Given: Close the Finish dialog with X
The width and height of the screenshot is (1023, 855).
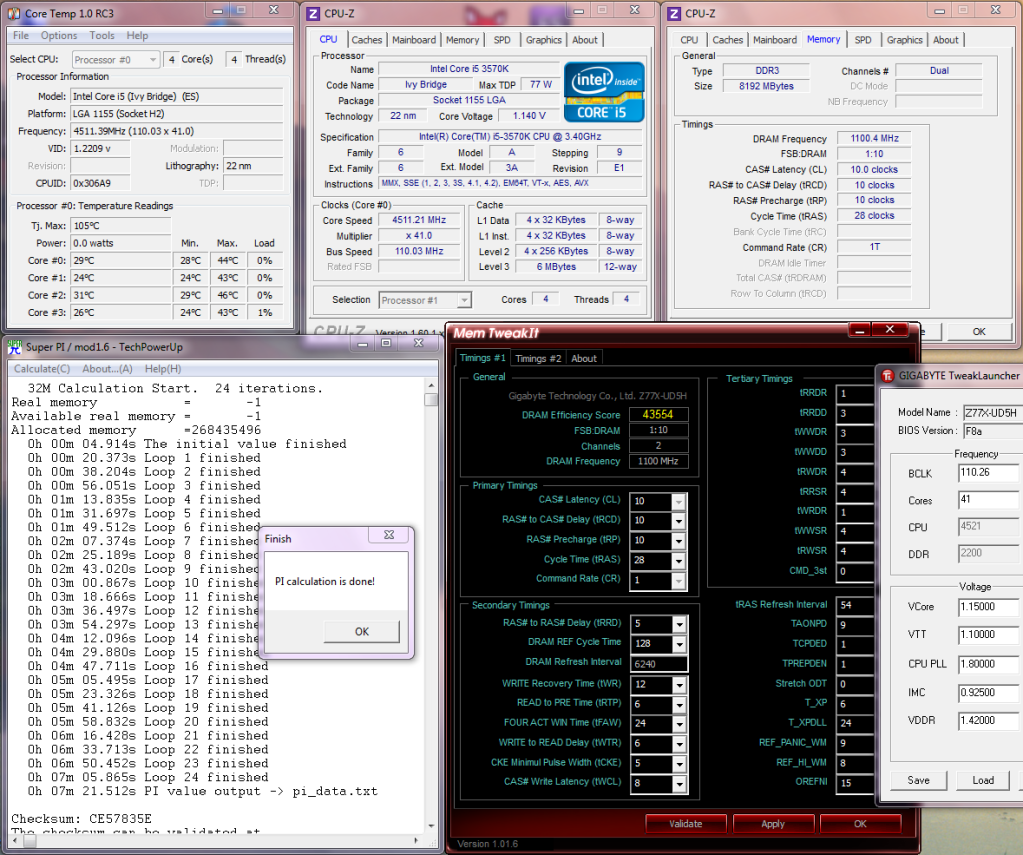Looking at the screenshot, I should [x=387, y=537].
